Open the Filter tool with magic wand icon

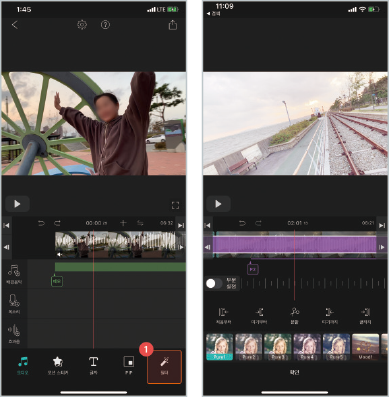coord(164,366)
